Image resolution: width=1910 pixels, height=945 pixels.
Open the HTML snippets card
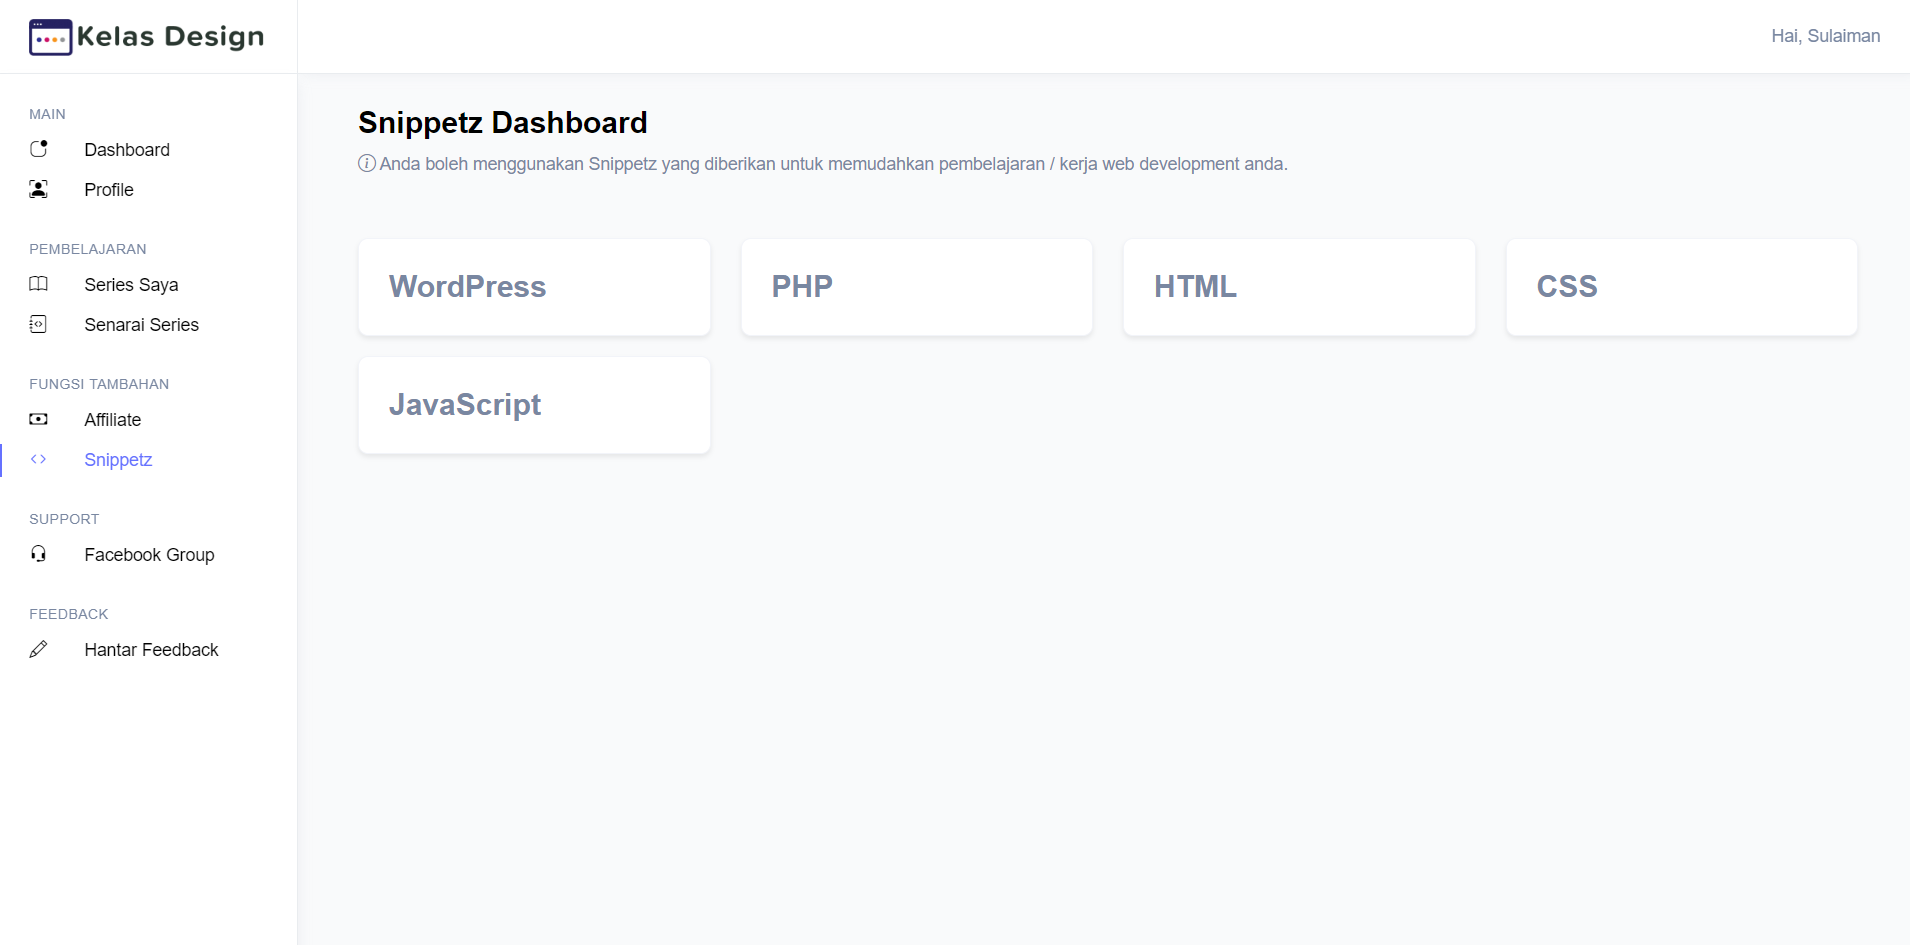pos(1299,287)
